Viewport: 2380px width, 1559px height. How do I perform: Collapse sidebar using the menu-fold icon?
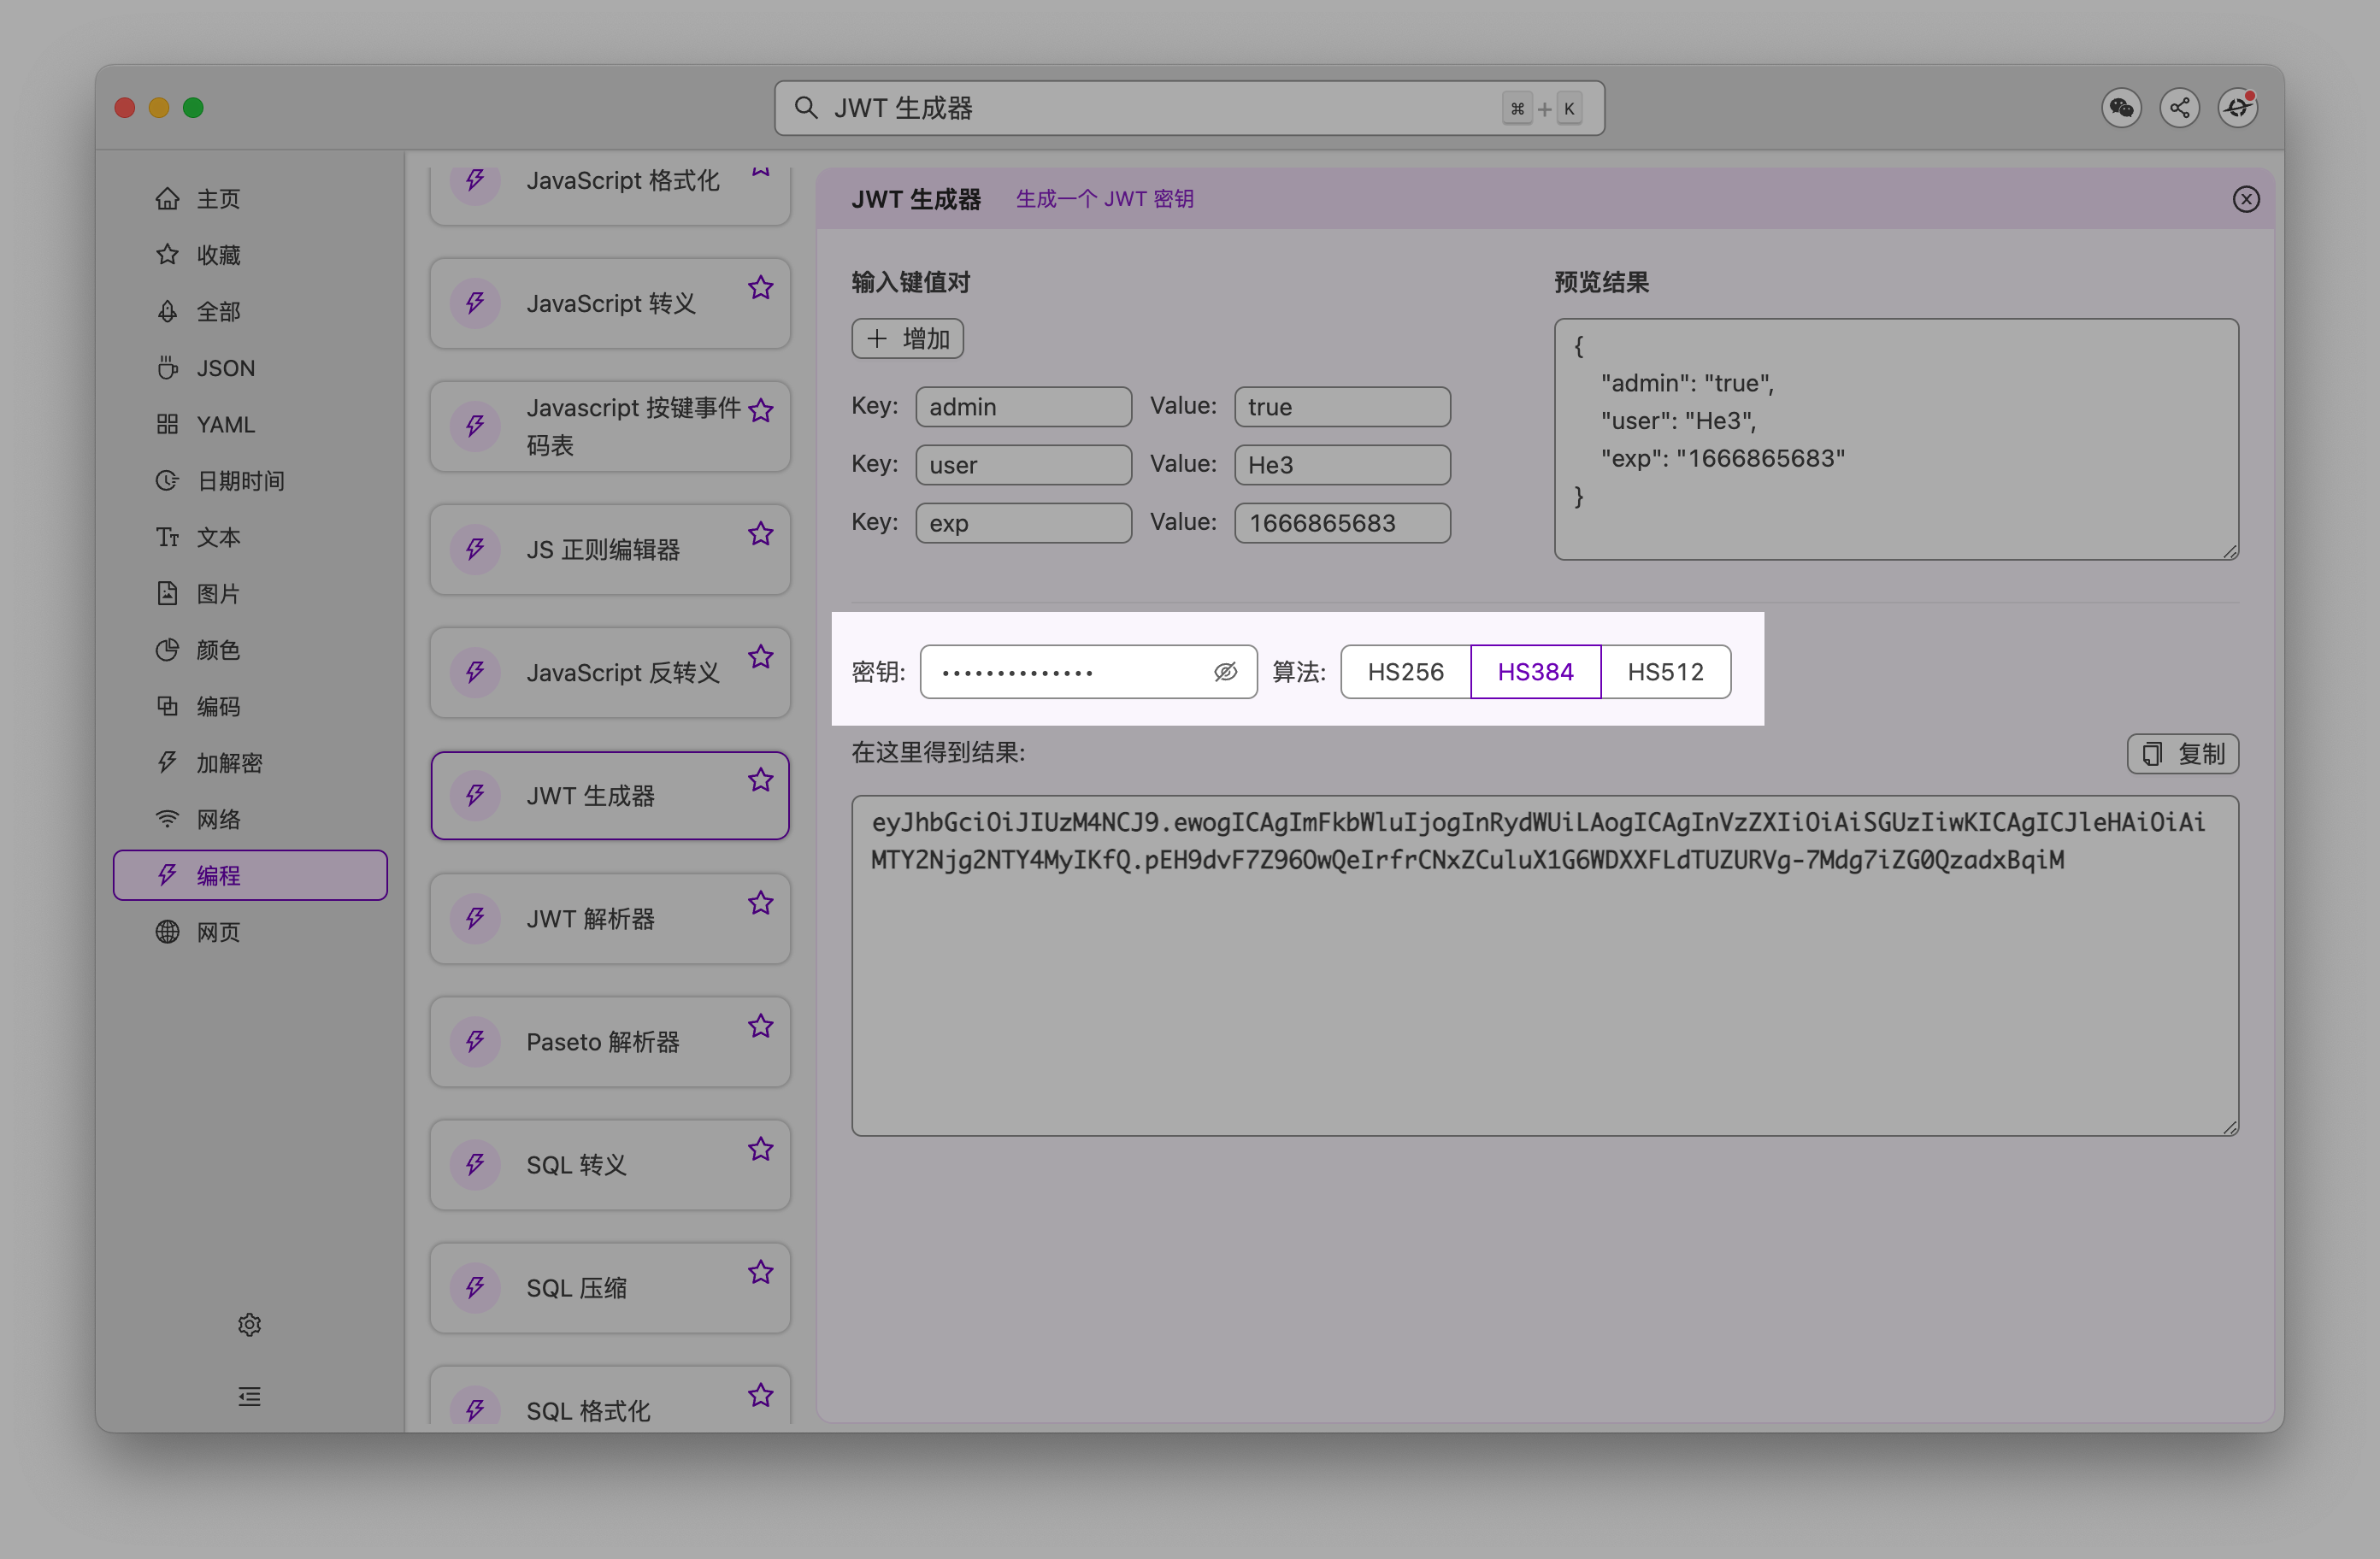click(249, 1396)
